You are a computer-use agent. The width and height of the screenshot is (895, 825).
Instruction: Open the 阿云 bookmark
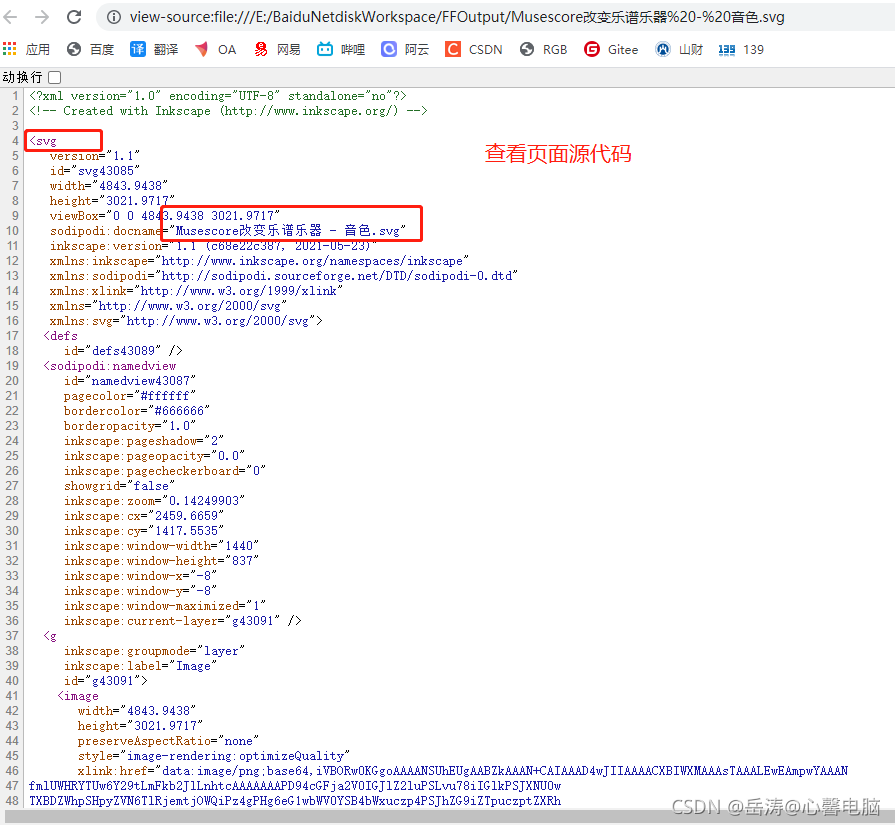coord(405,50)
